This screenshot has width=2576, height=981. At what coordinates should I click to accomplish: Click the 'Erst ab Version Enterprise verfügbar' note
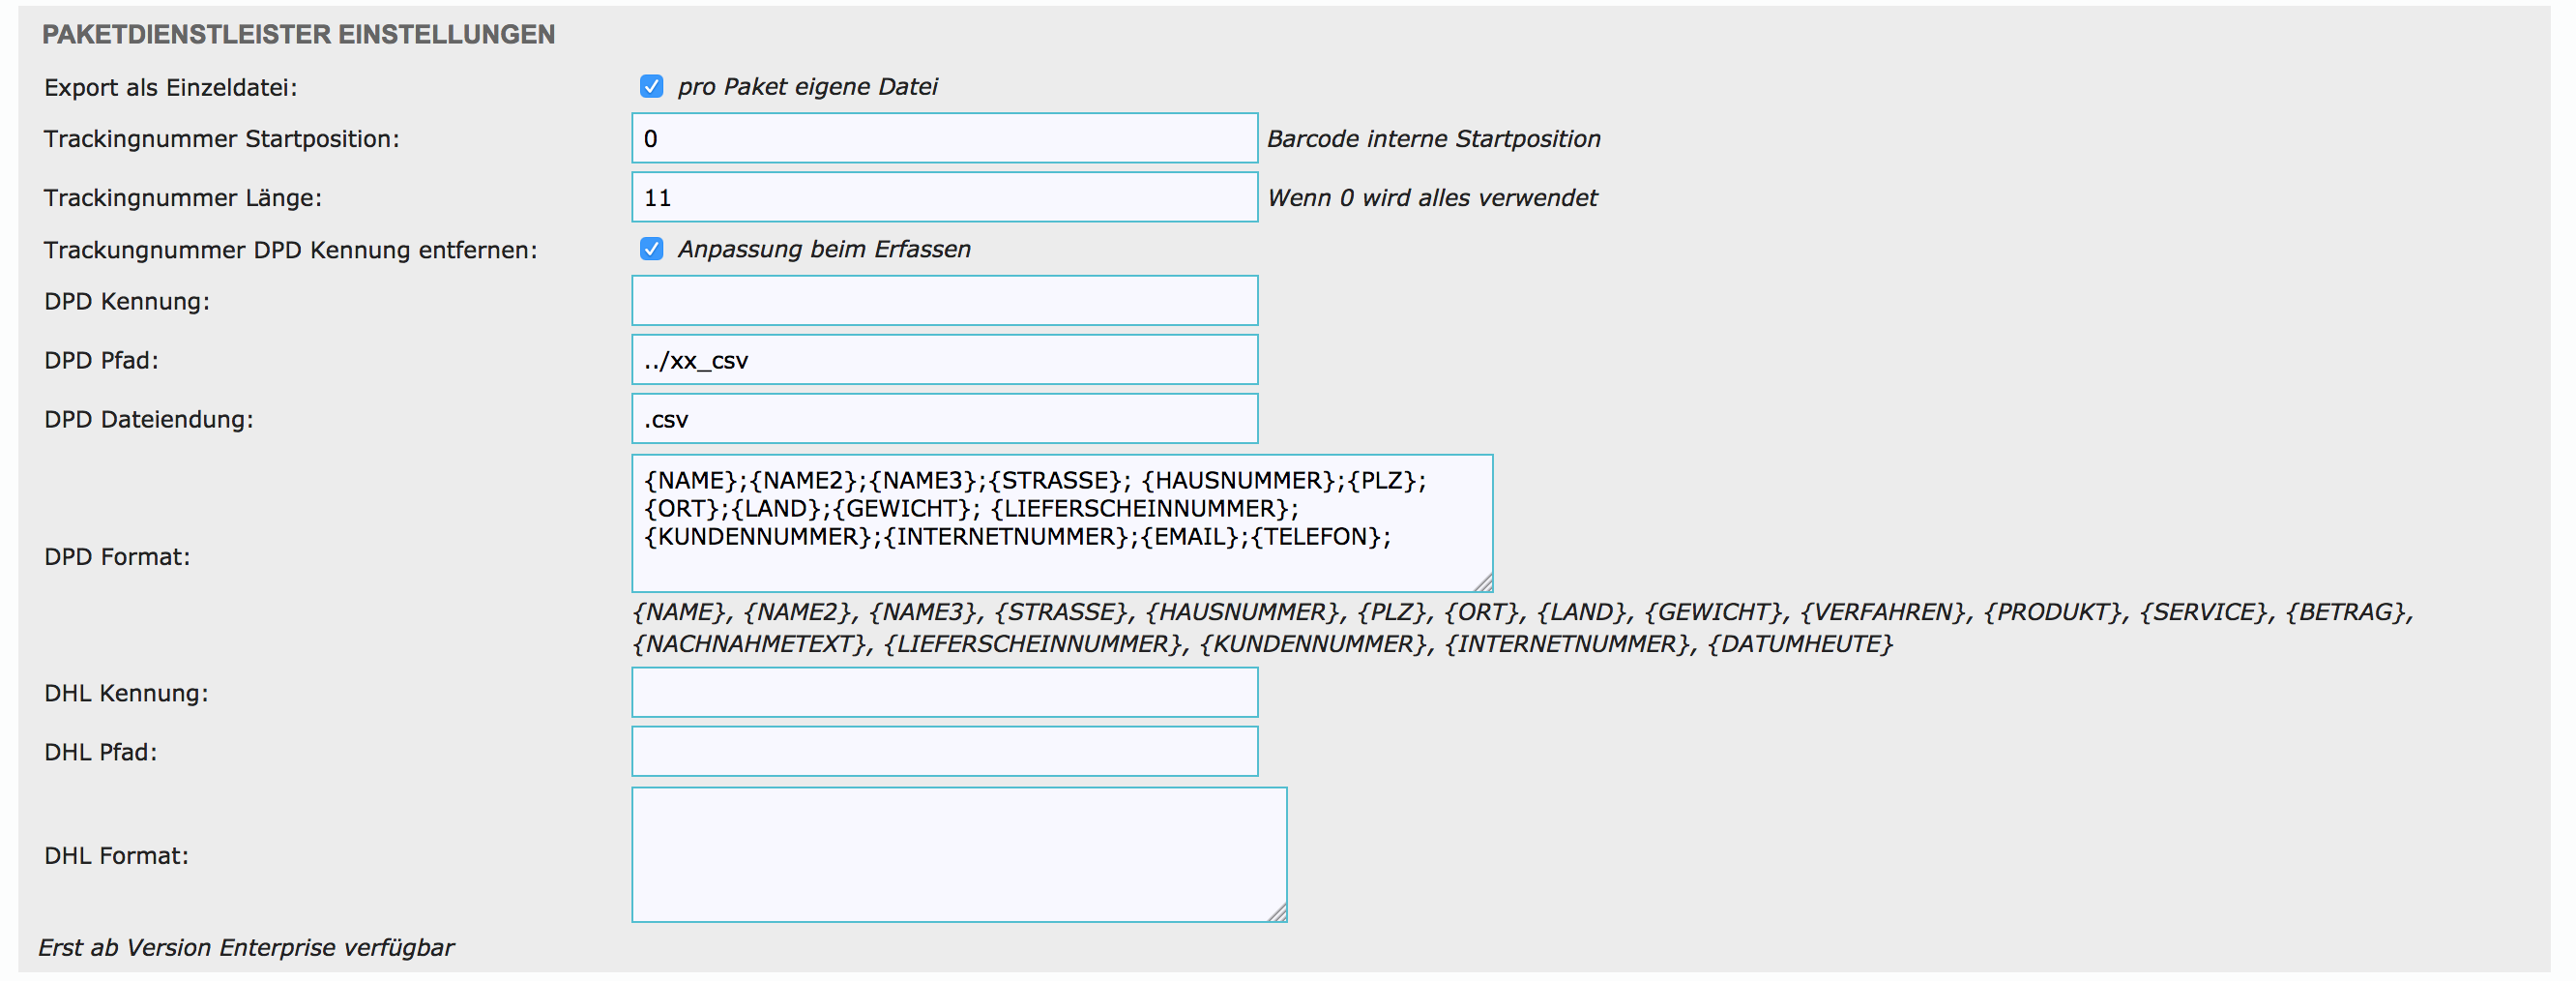pyautogui.click(x=246, y=947)
